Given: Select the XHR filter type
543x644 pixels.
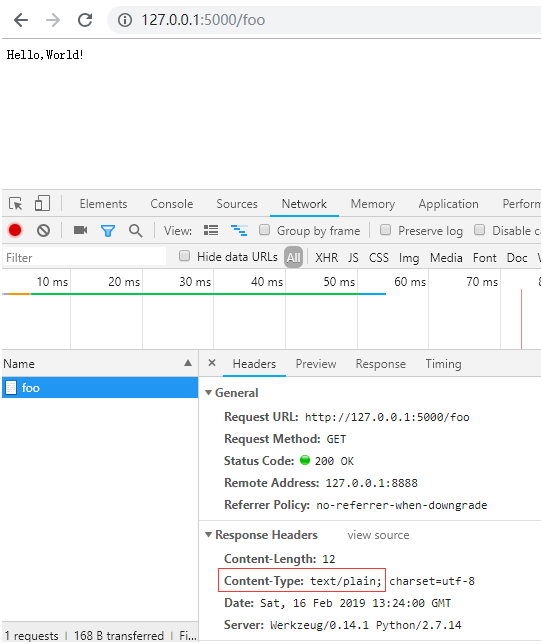Looking at the screenshot, I should tap(327, 258).
